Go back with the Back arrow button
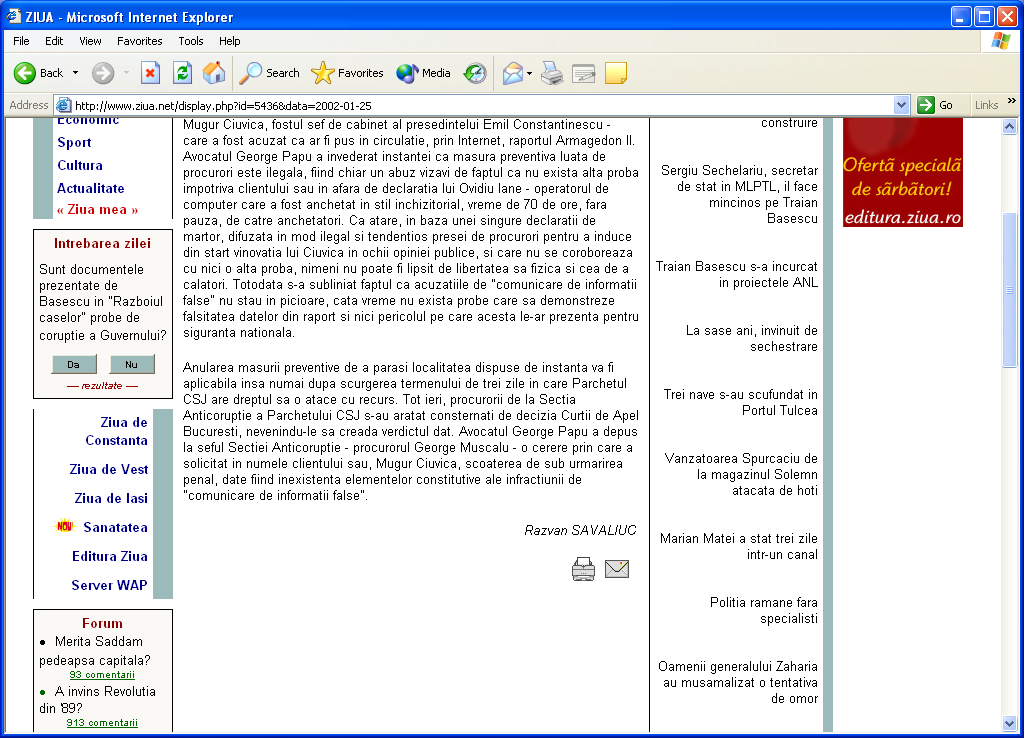Screen dimensions: 1028x738 click(39, 73)
